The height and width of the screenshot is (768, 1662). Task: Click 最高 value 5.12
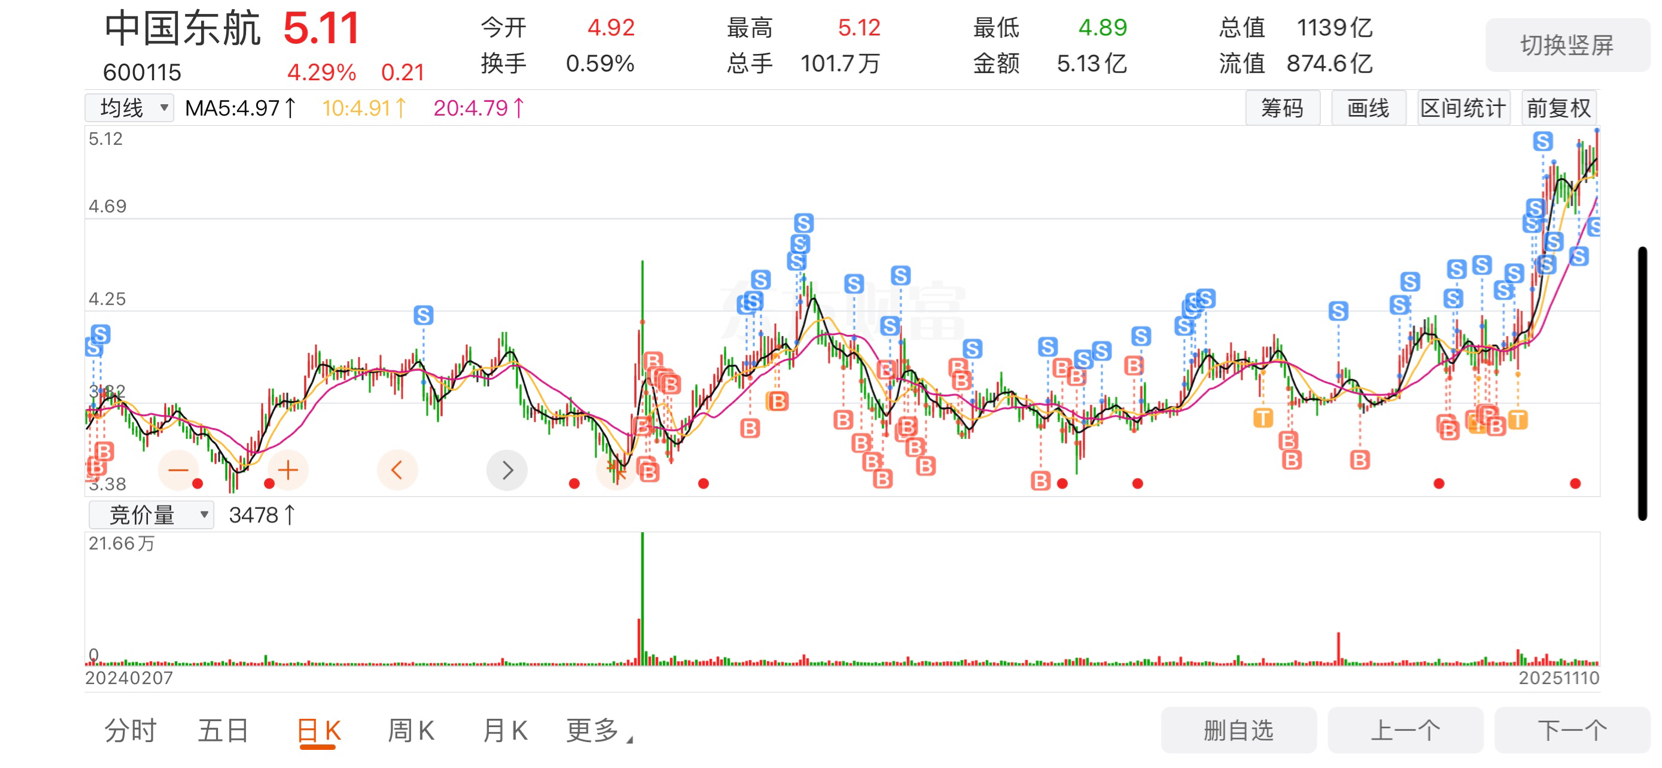coord(859,28)
